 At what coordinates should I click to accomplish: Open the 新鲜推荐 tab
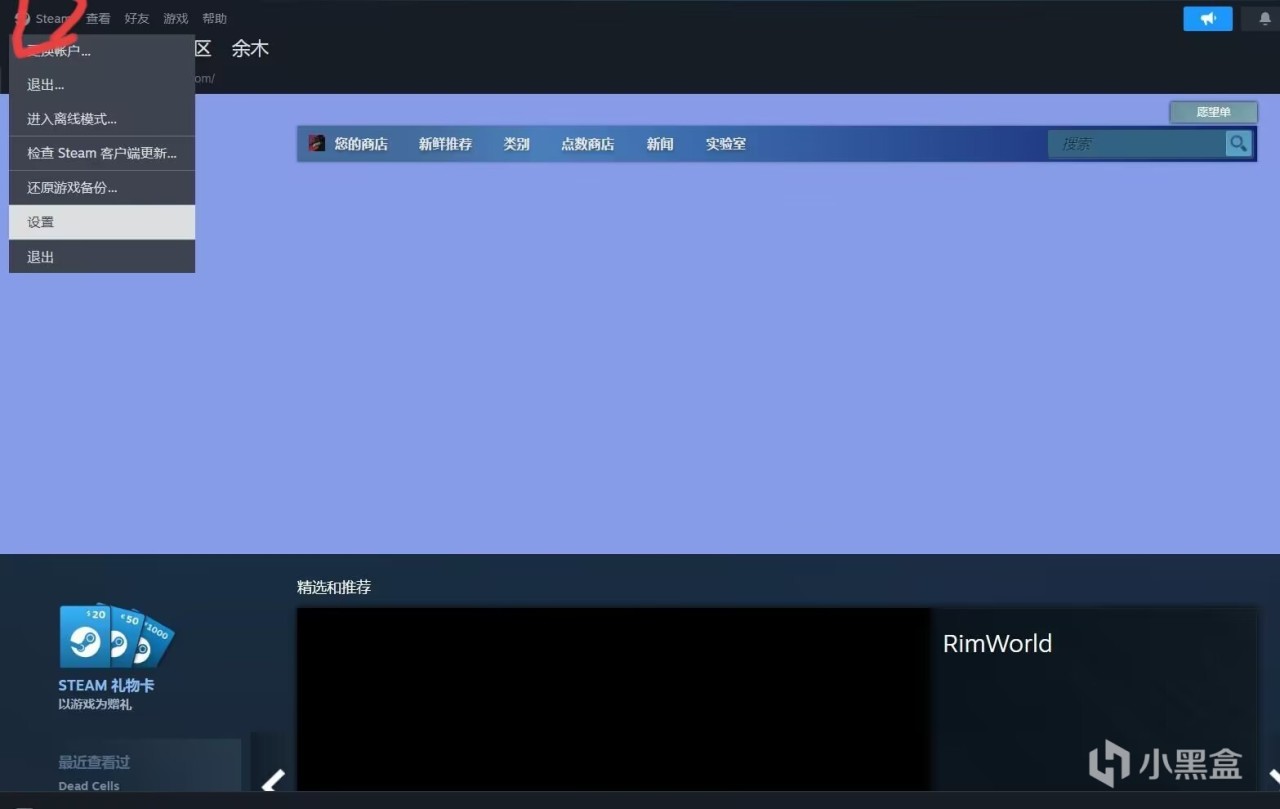pos(445,144)
